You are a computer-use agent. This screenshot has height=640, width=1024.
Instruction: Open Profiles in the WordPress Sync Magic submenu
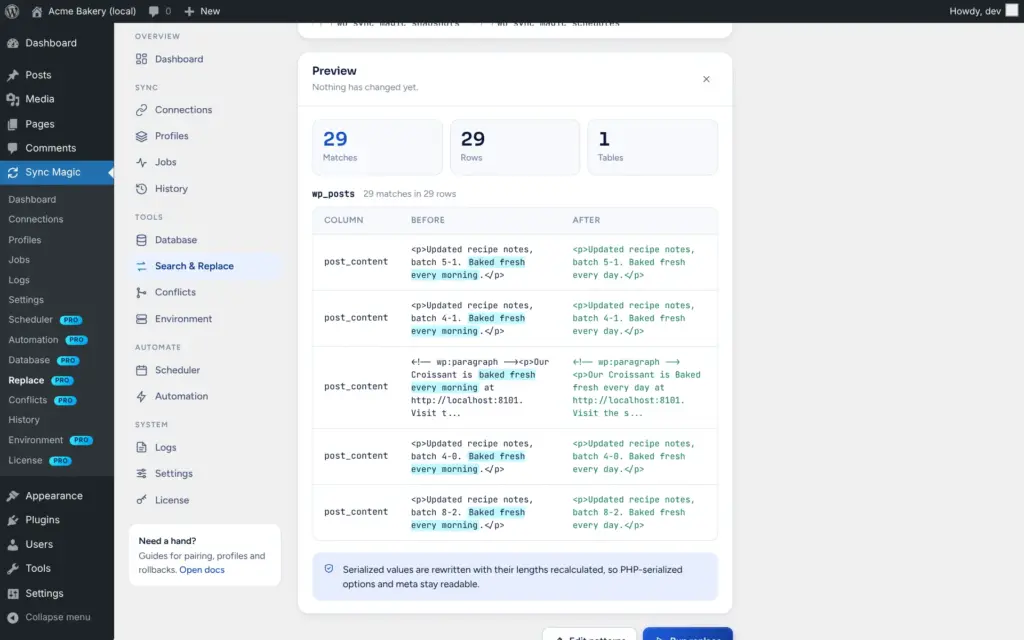(25, 240)
